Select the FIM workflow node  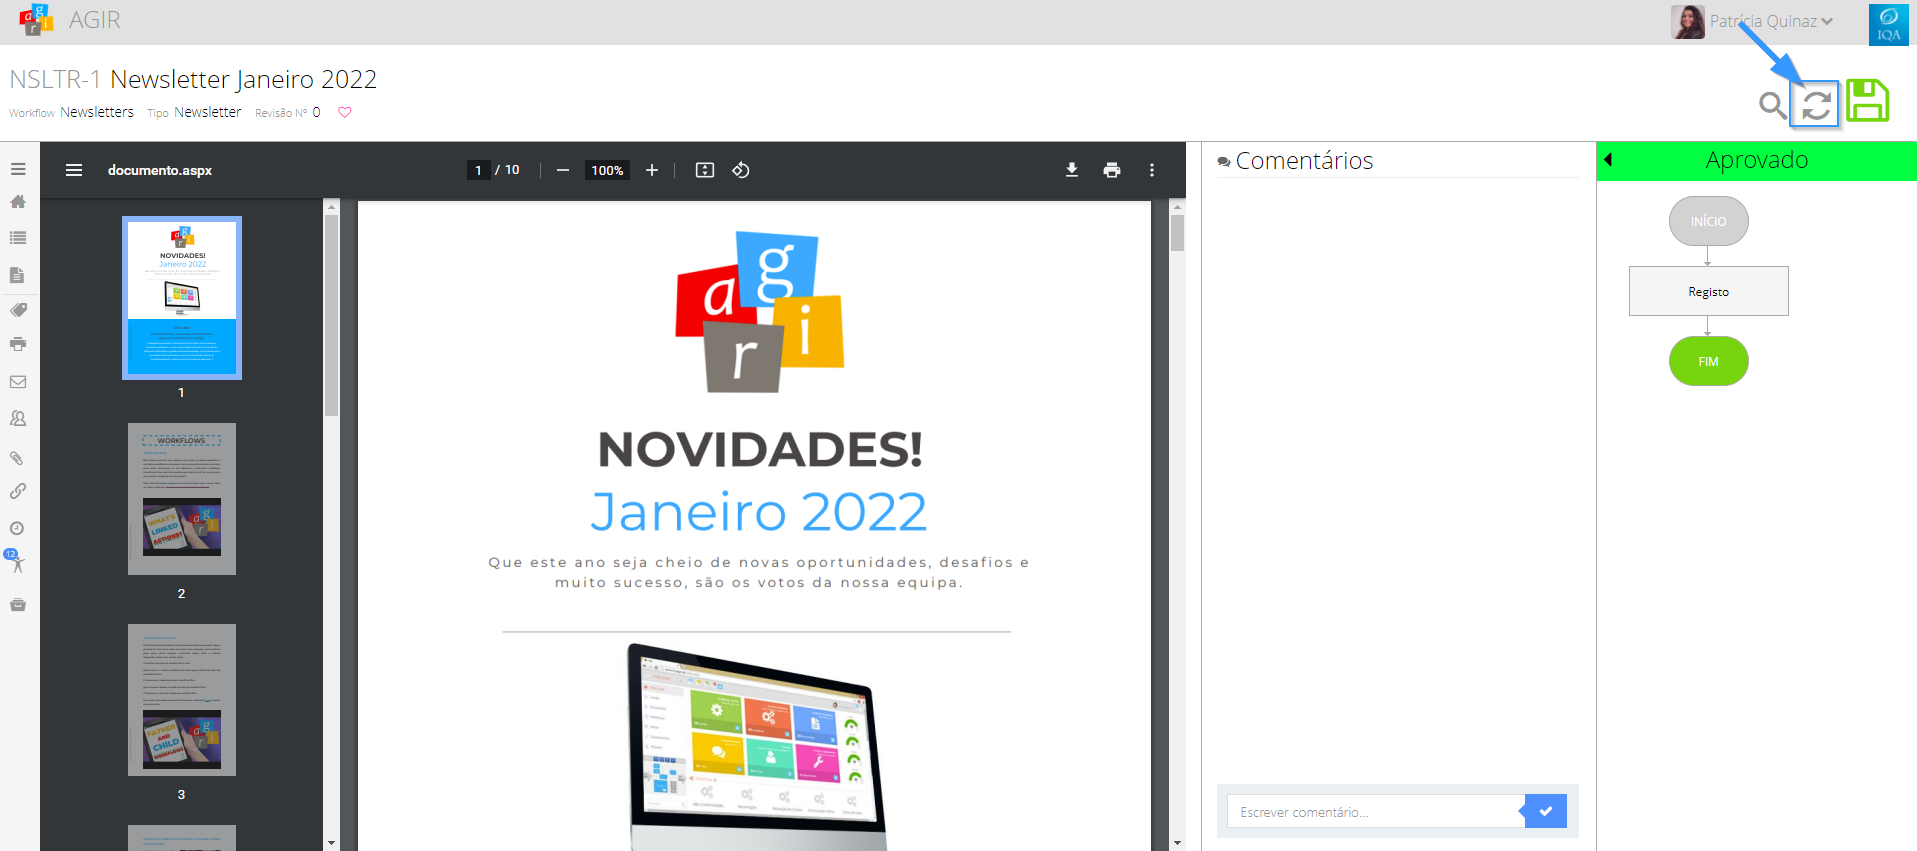(1708, 361)
